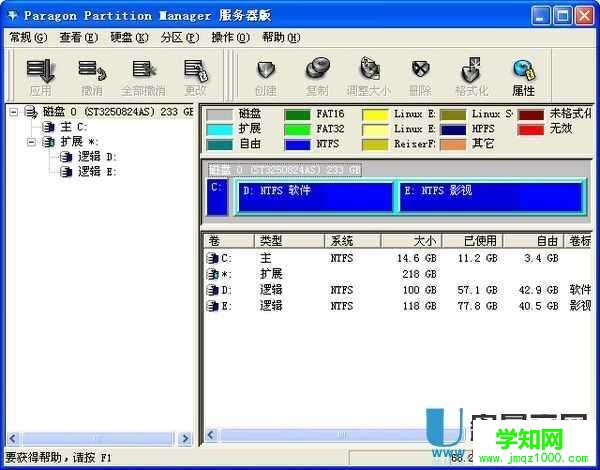
Task: Sort by the 卷 column header
Action: tap(229, 241)
